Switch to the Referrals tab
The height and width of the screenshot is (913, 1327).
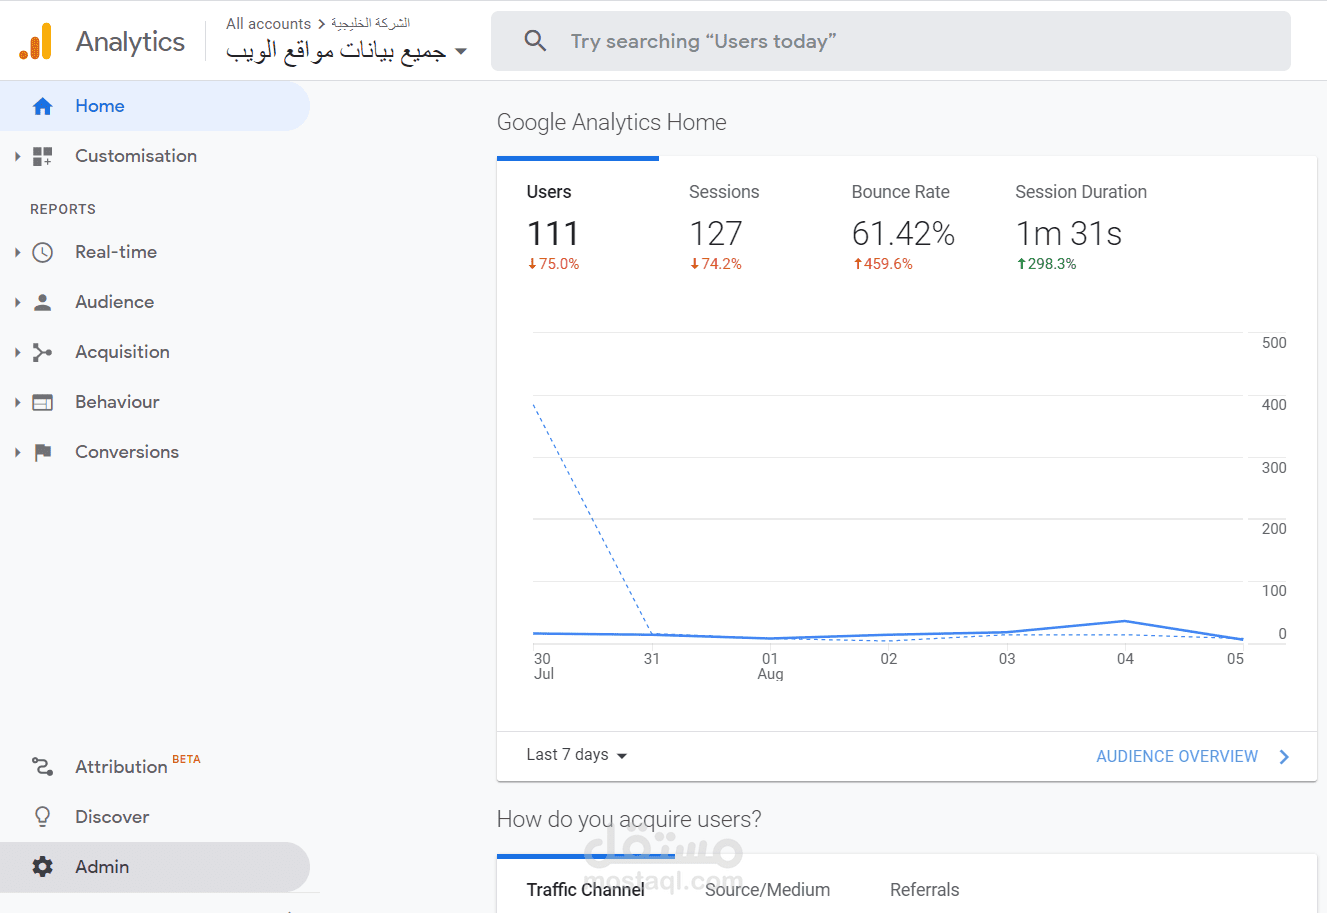coord(924,889)
